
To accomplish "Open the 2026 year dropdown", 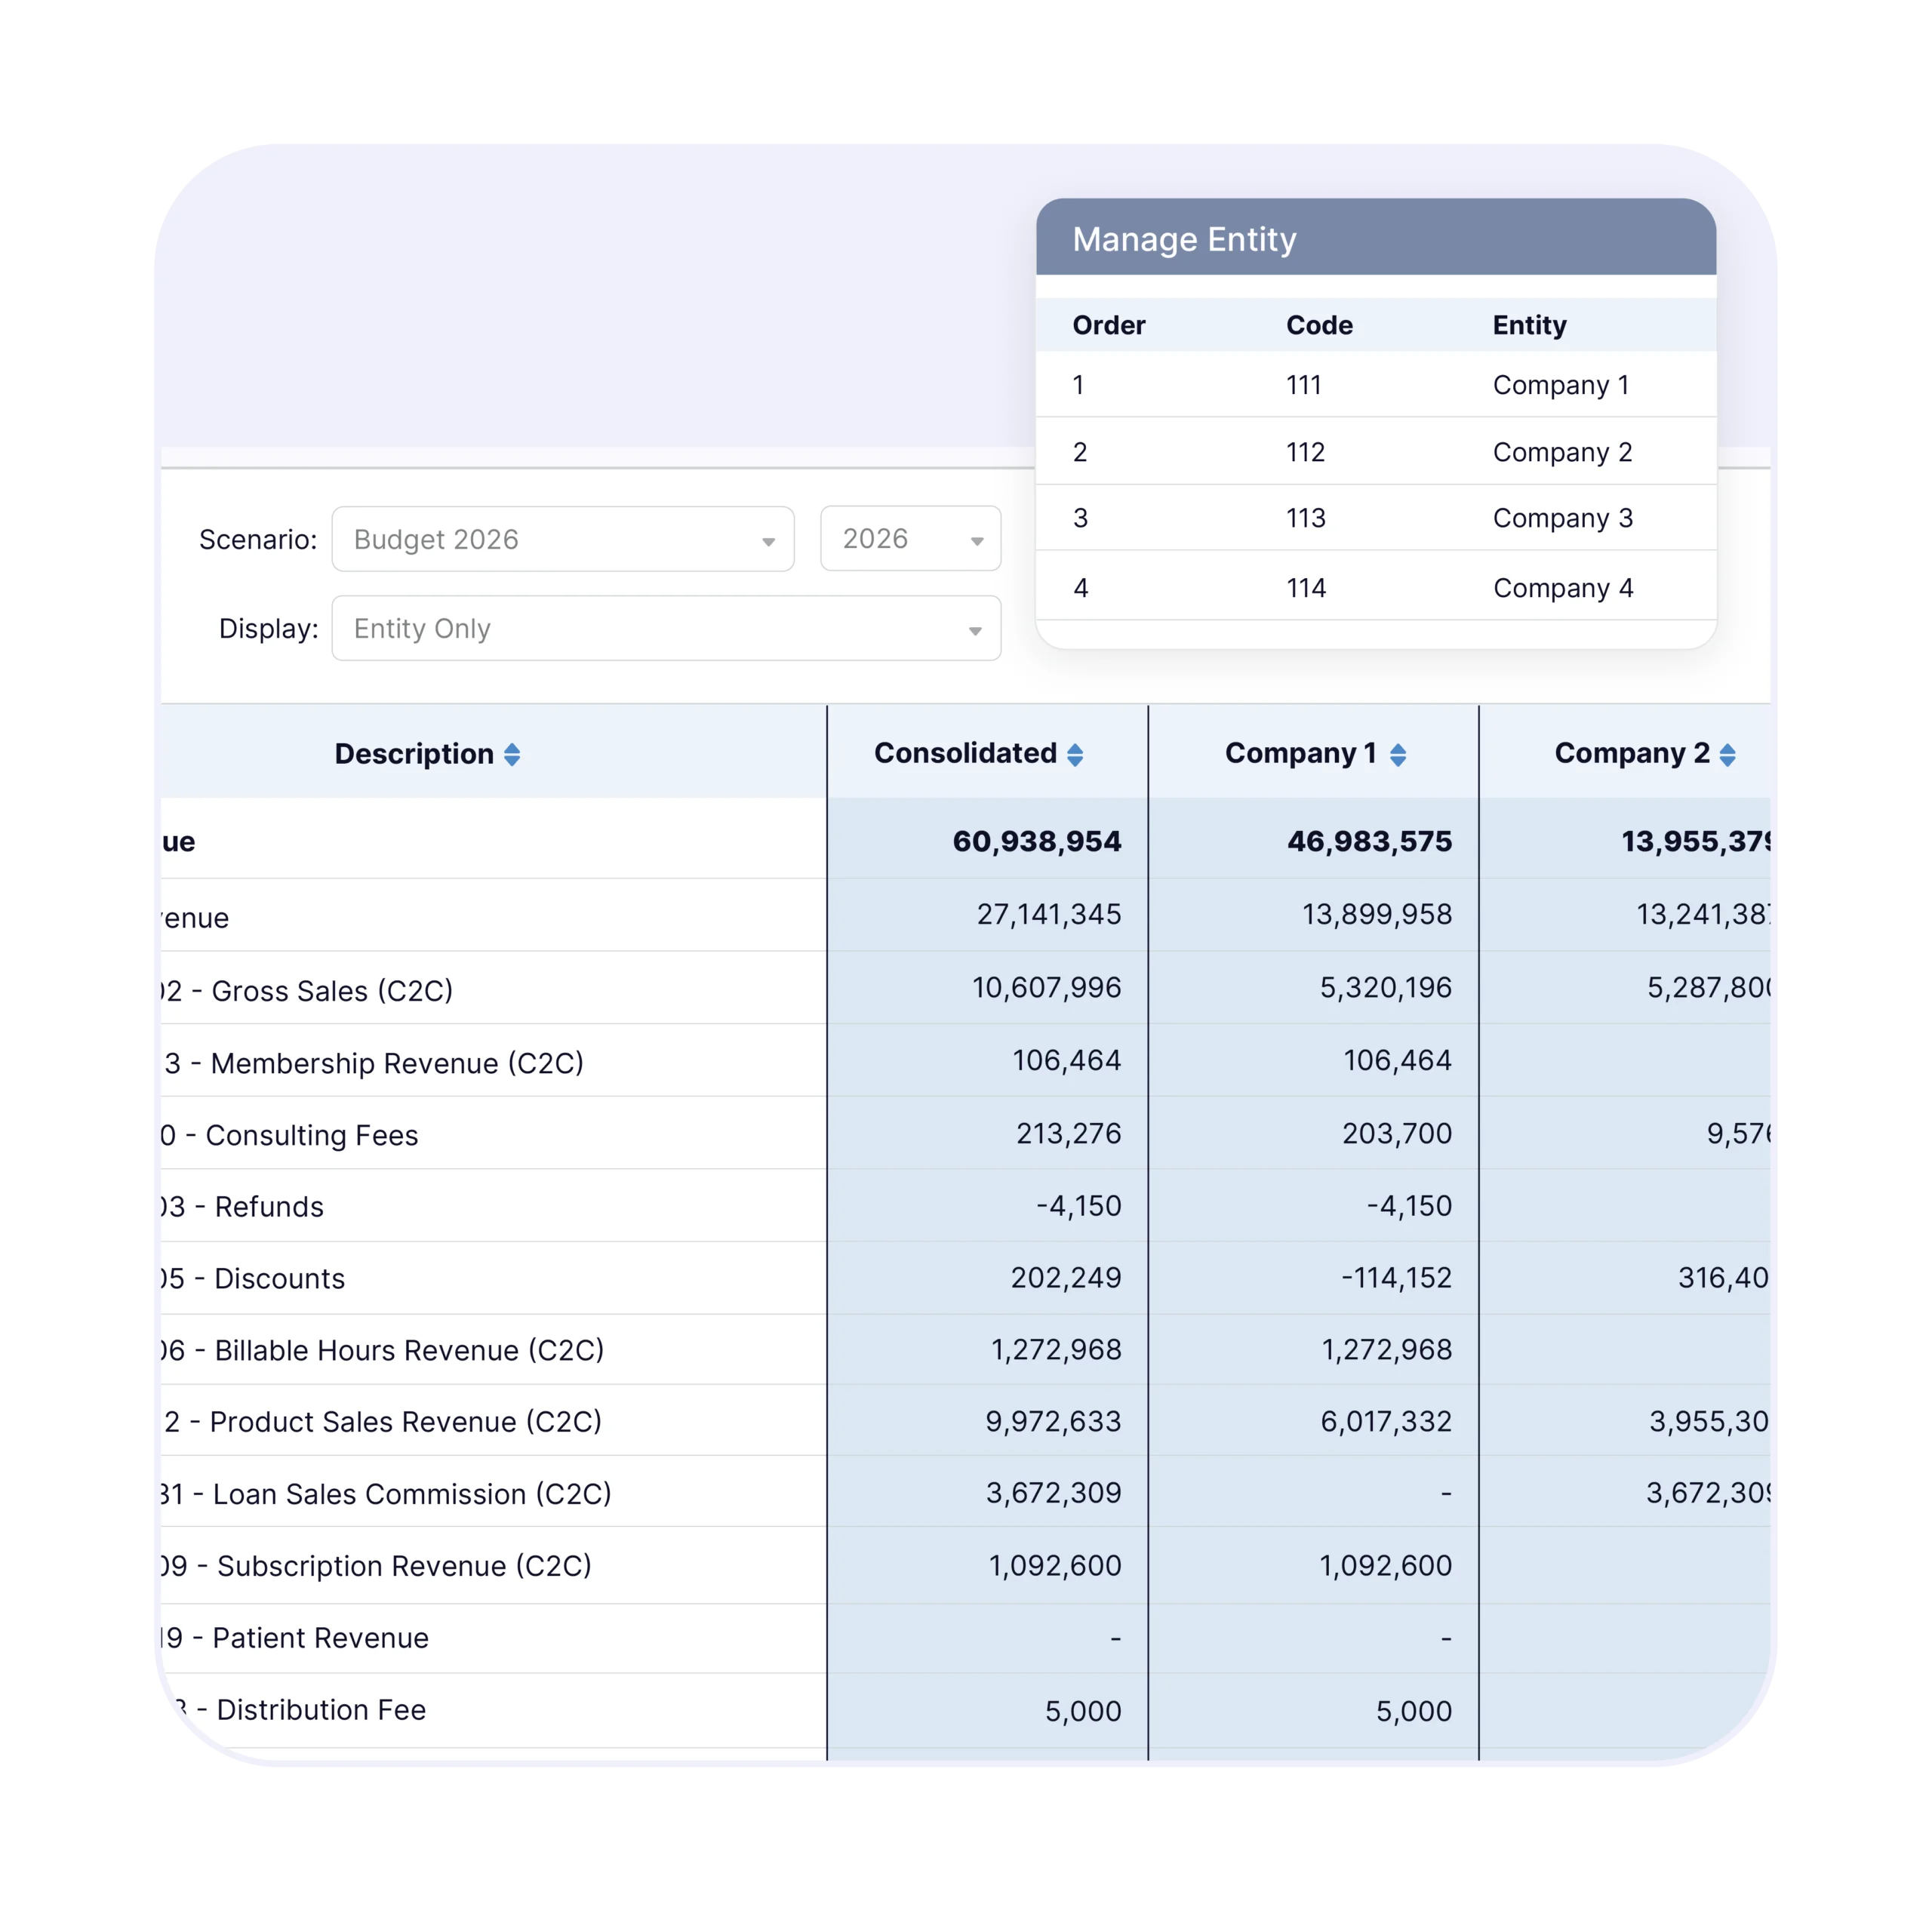I will [910, 540].
